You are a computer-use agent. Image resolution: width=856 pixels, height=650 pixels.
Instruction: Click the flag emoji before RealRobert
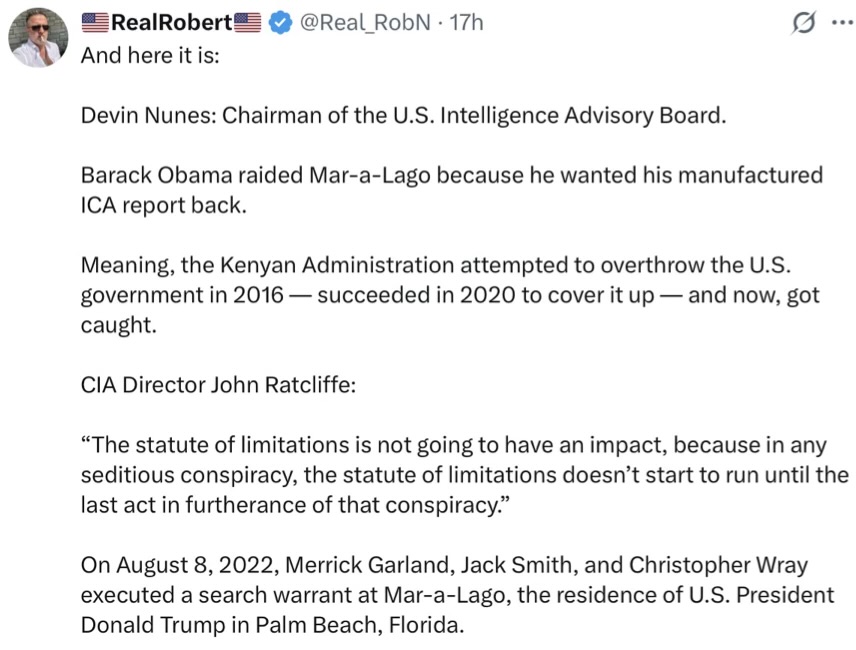95,22
